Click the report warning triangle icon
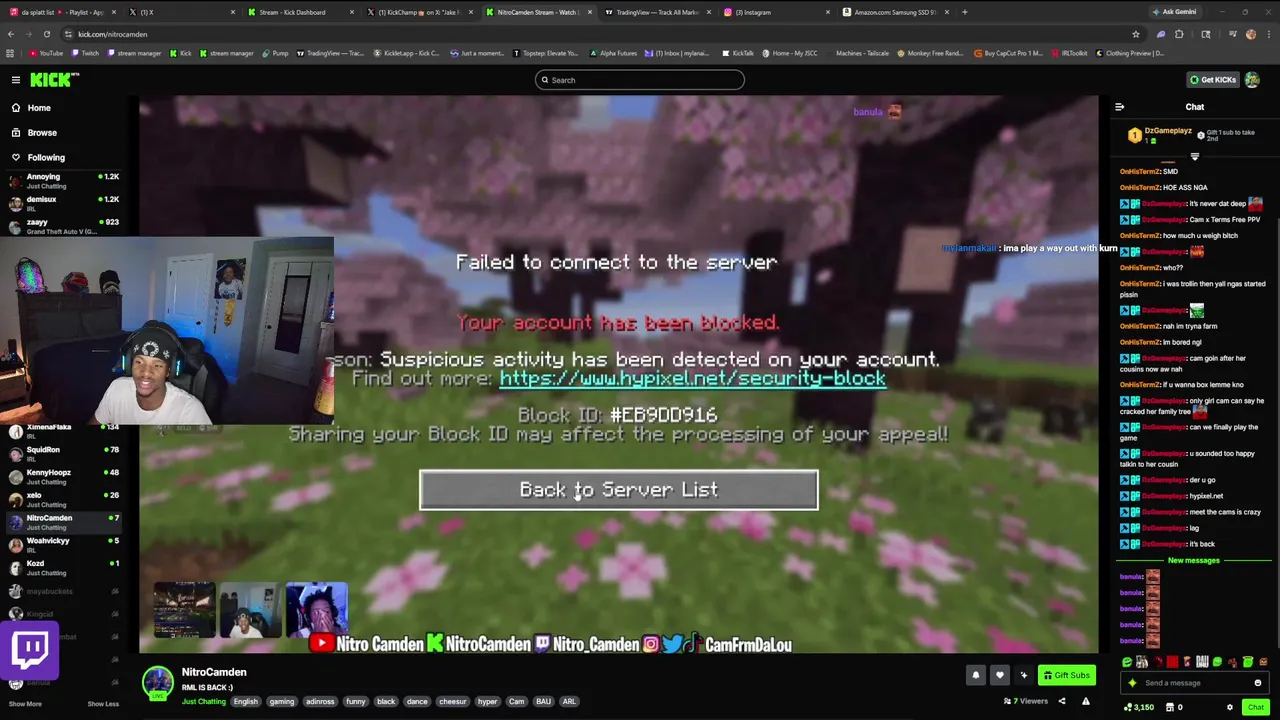1280x720 pixels. click(x=1085, y=701)
